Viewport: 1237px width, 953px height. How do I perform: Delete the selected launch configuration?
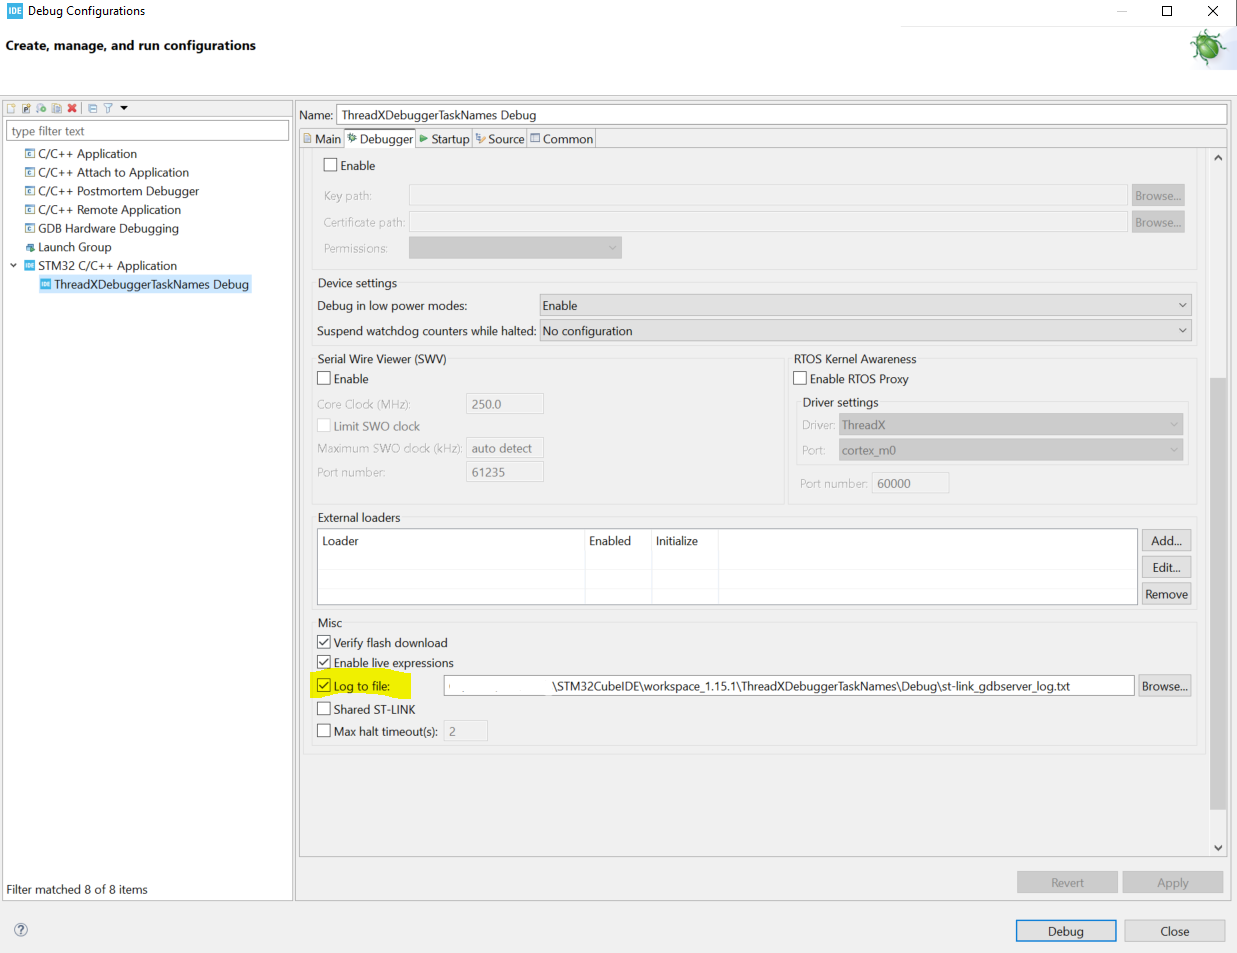click(x=73, y=107)
